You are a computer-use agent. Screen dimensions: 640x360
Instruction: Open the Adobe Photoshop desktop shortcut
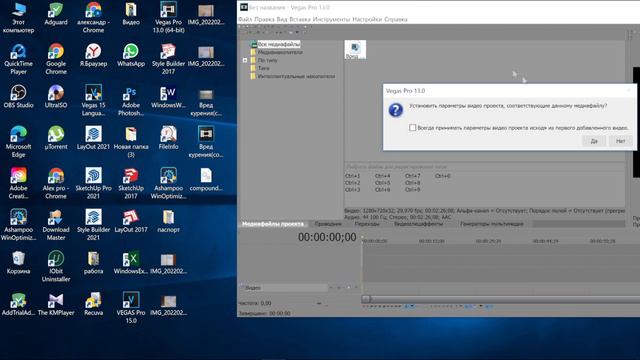pyautogui.click(x=131, y=100)
